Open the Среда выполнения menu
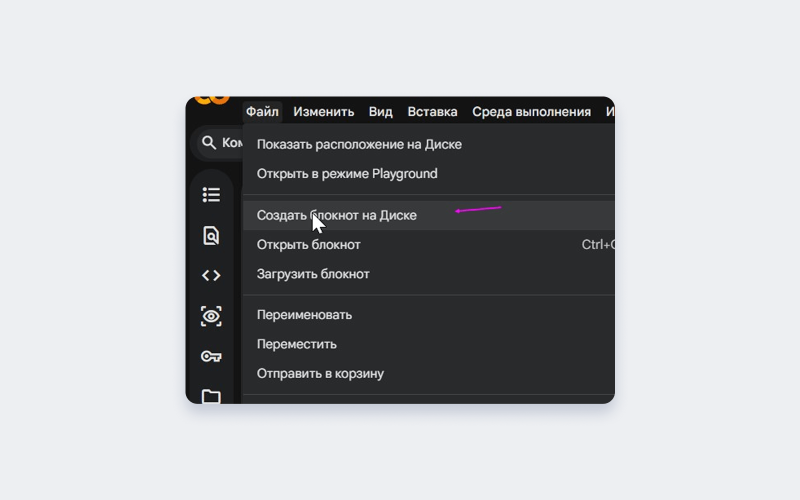The width and height of the screenshot is (800, 500). coord(531,112)
